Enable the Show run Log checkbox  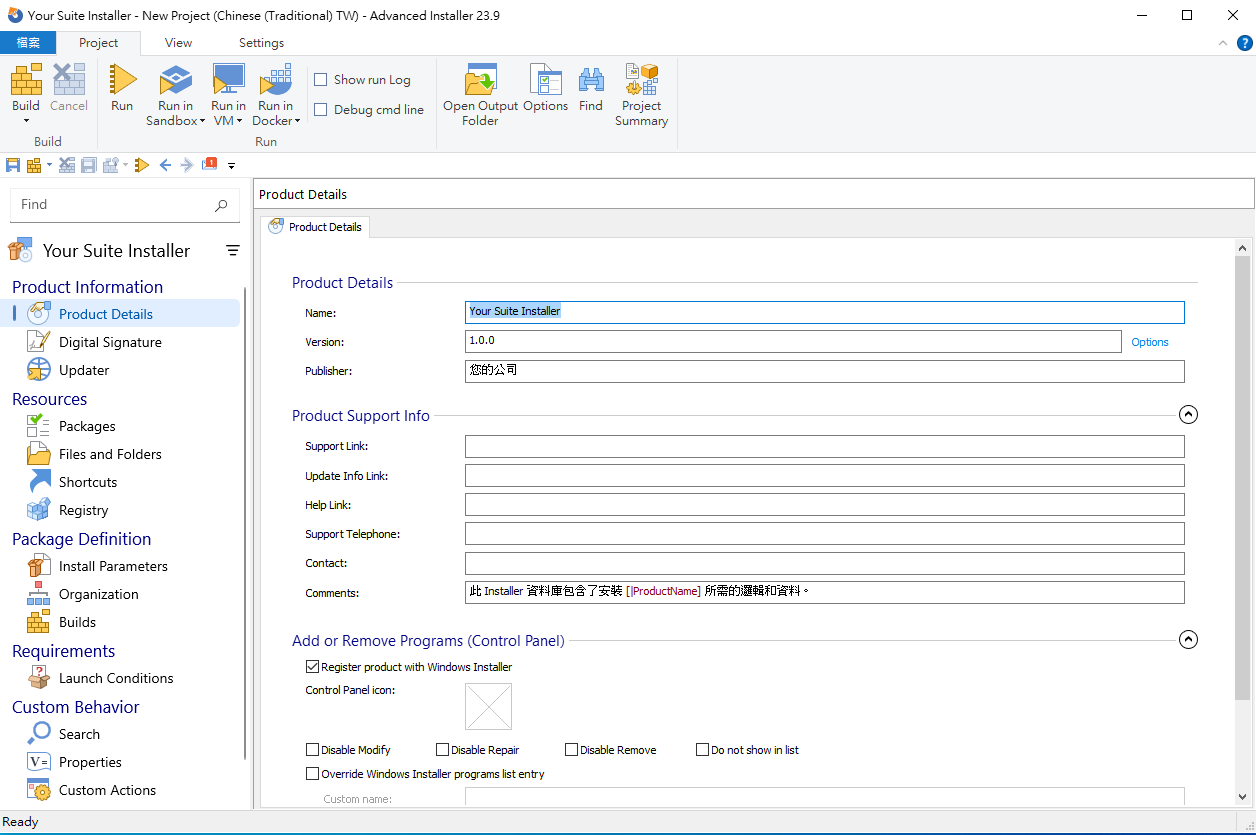pos(321,80)
